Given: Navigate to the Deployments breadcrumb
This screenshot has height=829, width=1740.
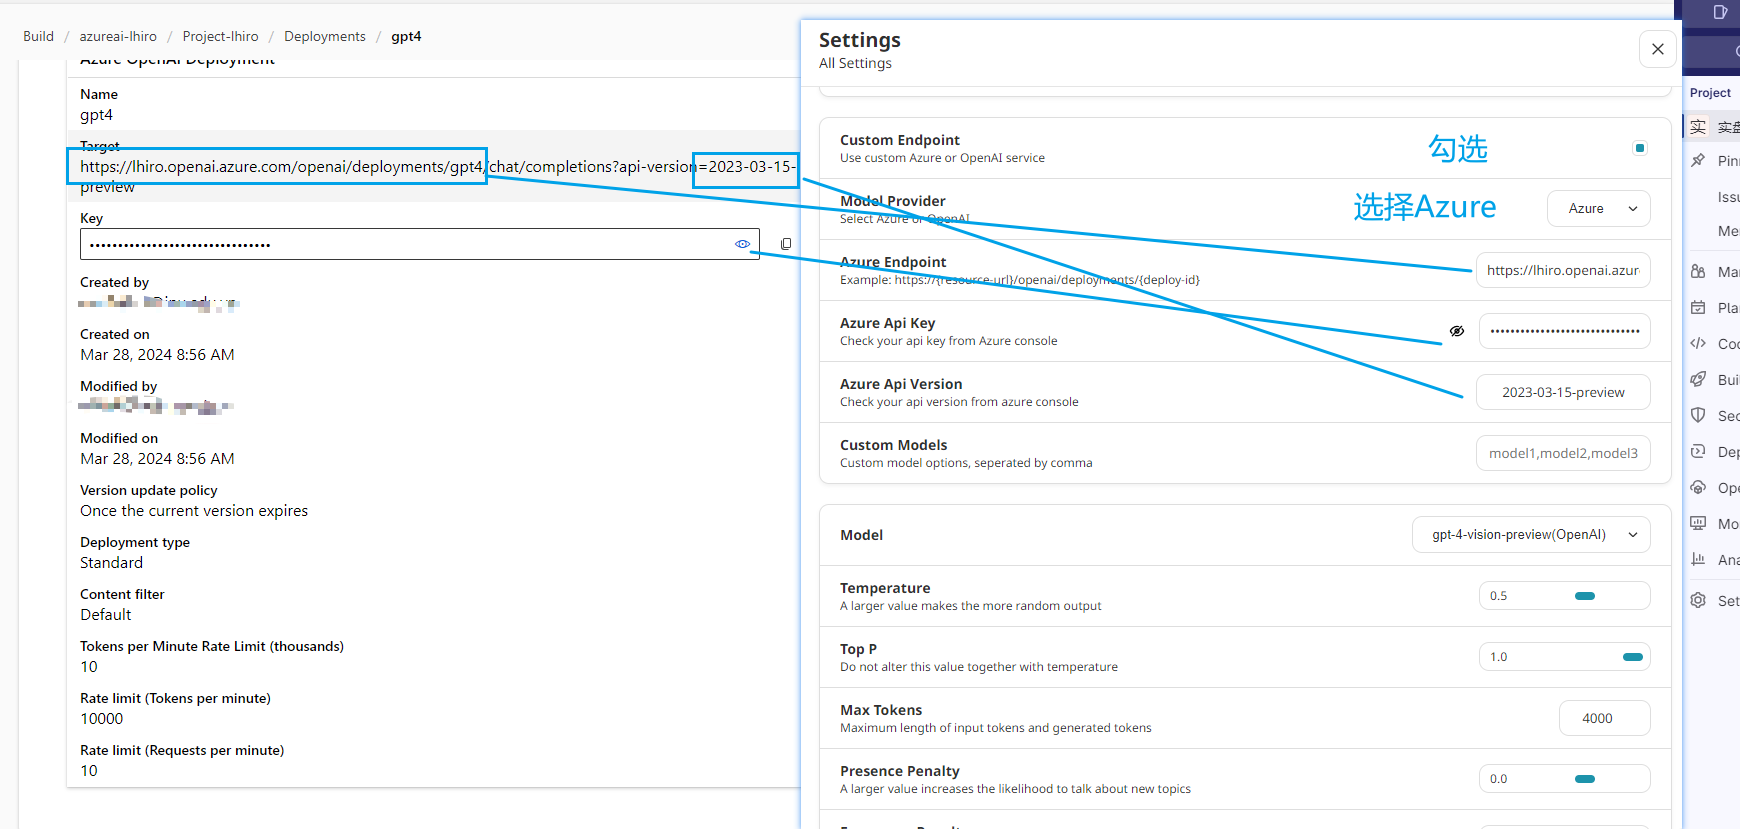Looking at the screenshot, I should click(x=325, y=36).
